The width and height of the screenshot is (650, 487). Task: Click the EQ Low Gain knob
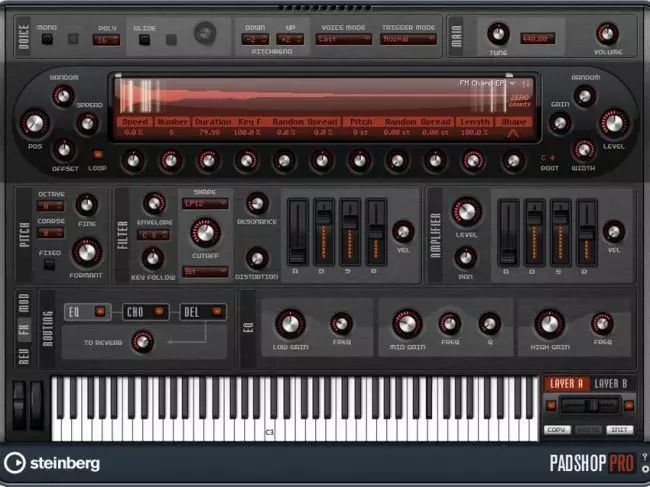290,322
